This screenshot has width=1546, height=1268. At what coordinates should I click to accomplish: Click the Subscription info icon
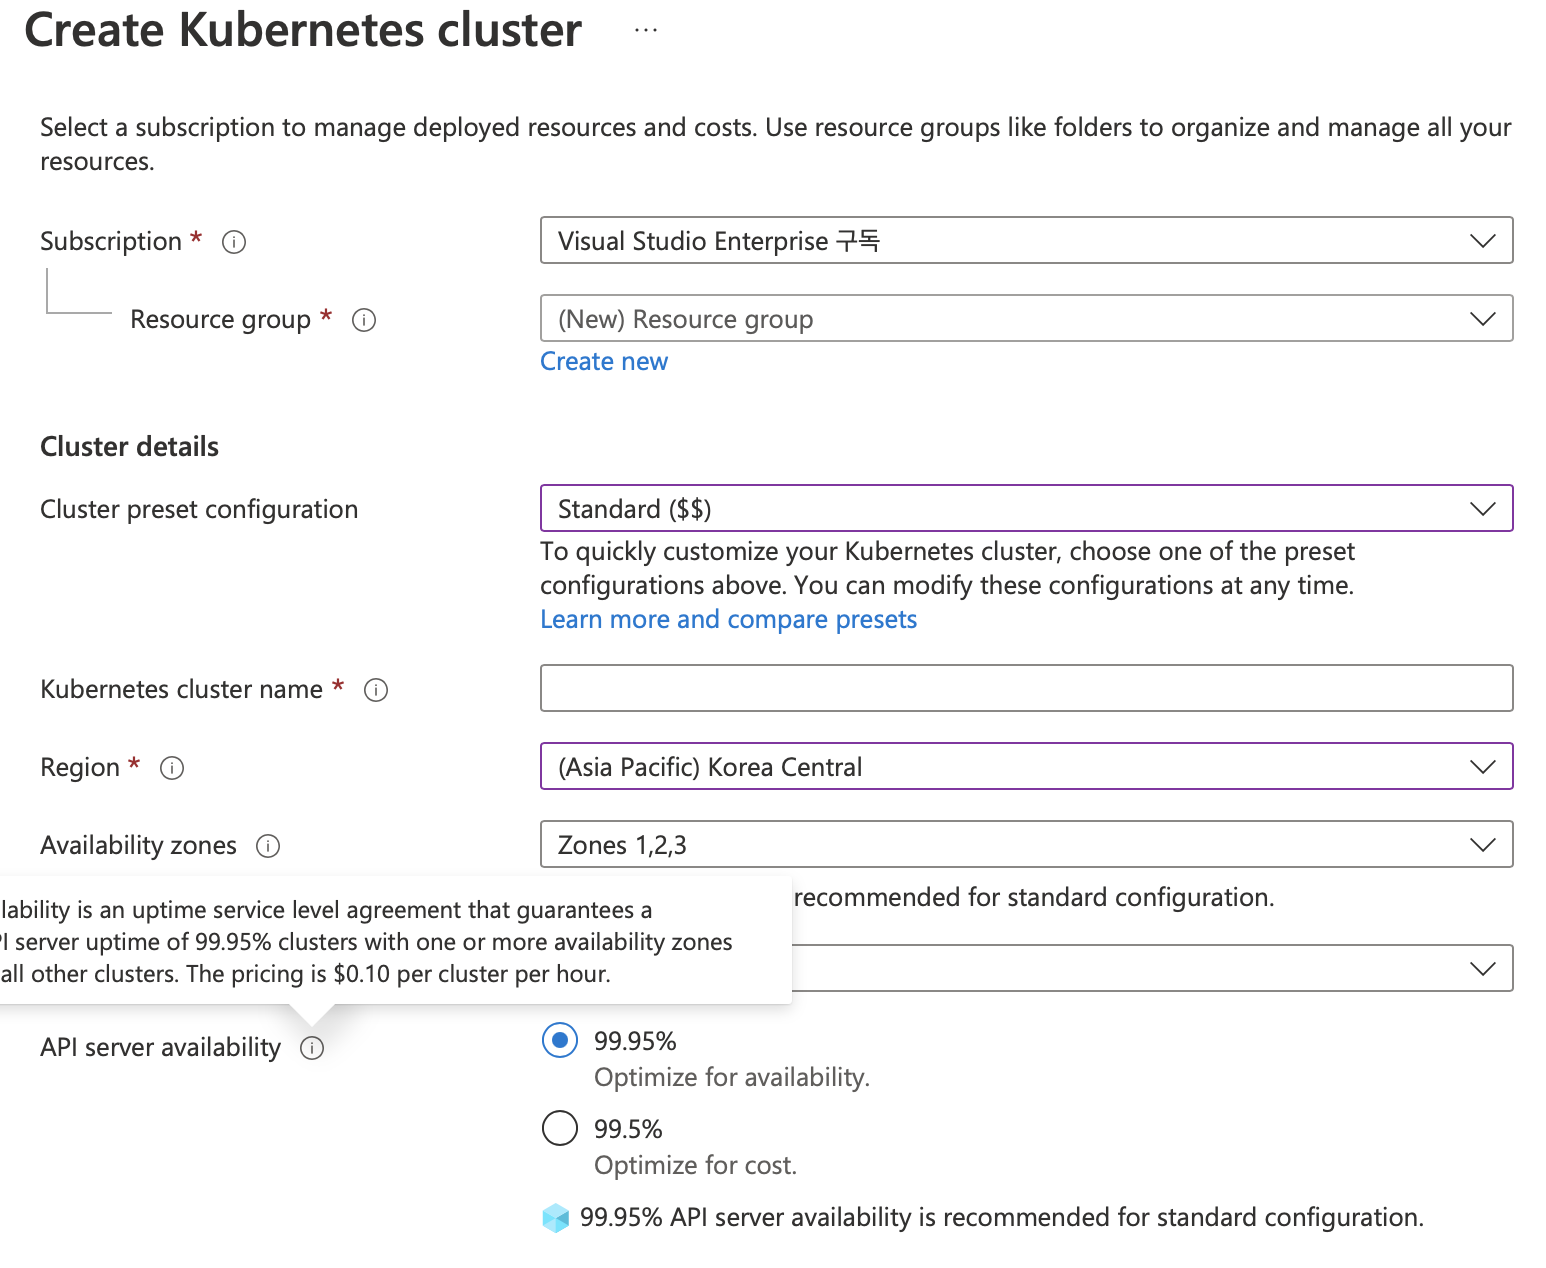234,242
